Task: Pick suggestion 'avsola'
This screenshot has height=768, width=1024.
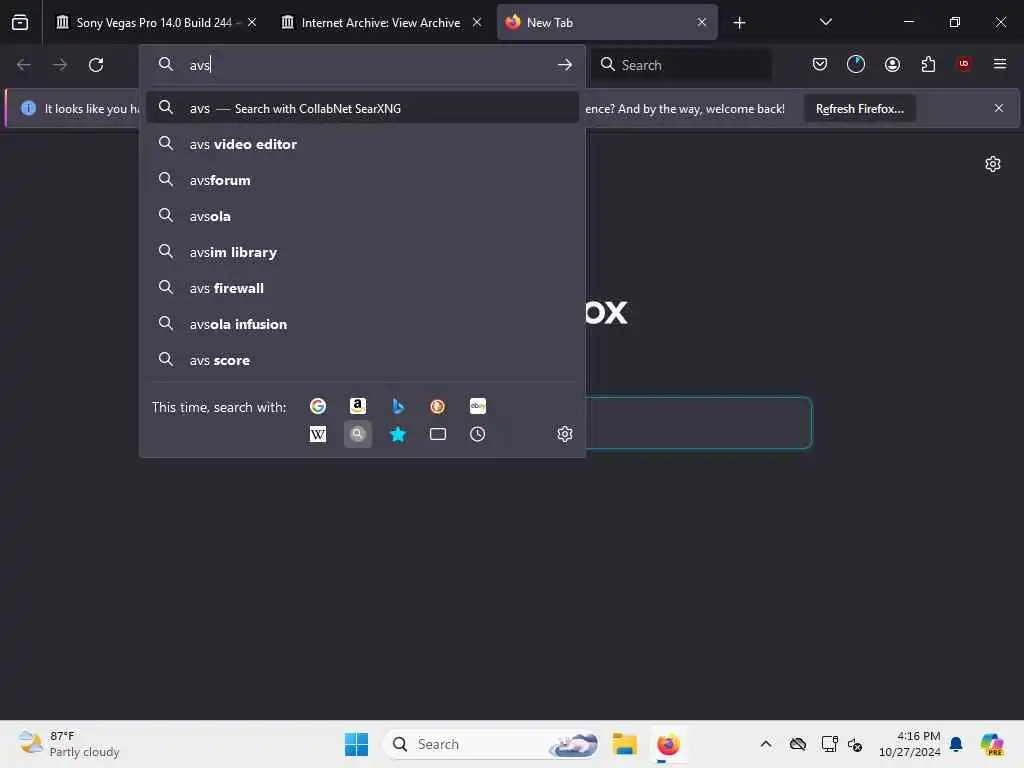Action: (362, 216)
